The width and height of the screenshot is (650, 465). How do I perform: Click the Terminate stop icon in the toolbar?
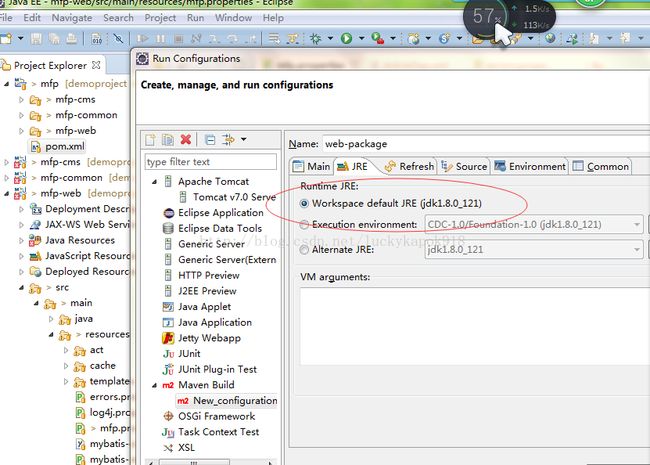179,39
